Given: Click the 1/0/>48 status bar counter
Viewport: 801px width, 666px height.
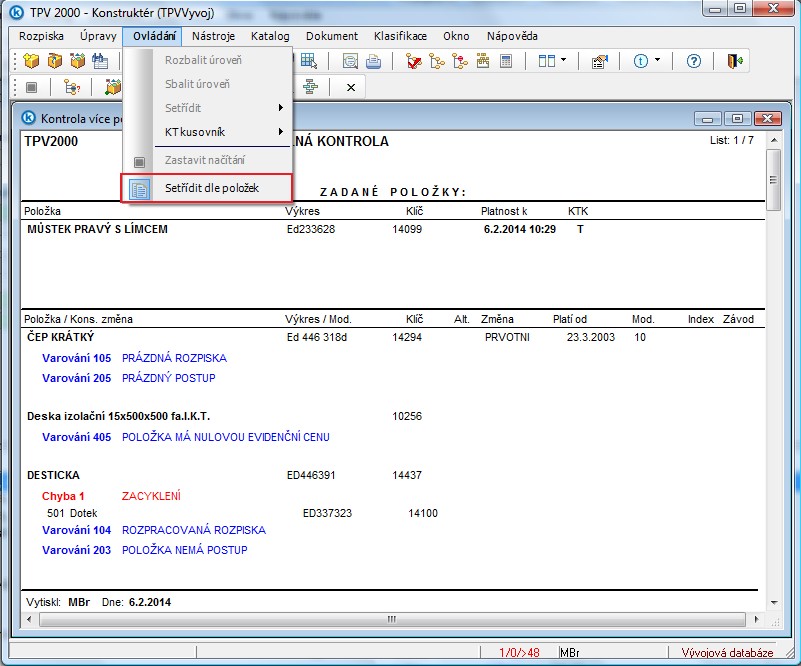Looking at the screenshot, I should [519, 653].
